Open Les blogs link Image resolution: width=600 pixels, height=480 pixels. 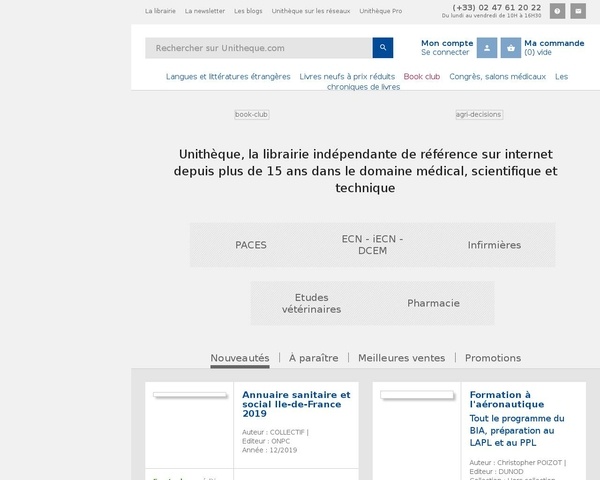coord(248,11)
